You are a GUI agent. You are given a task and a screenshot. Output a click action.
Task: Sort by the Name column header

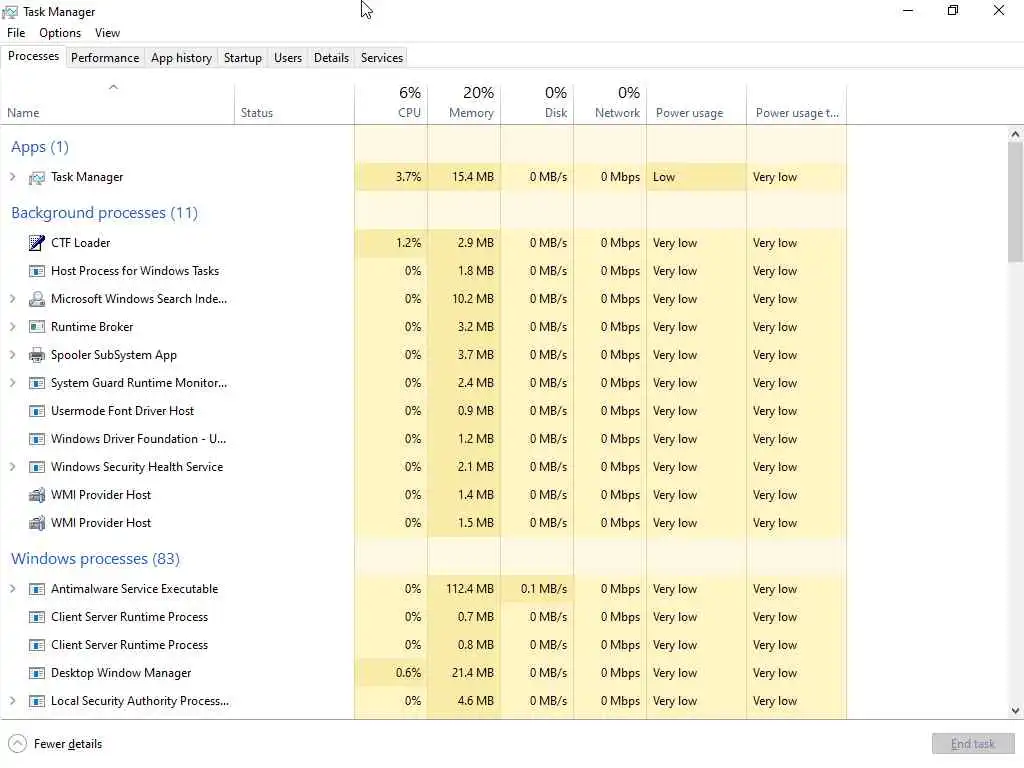point(118,103)
